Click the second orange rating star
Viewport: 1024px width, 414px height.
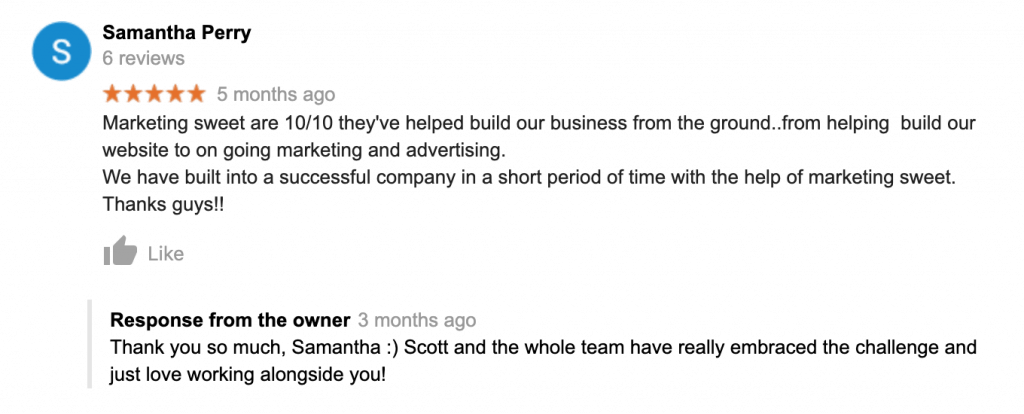pyautogui.click(x=133, y=94)
